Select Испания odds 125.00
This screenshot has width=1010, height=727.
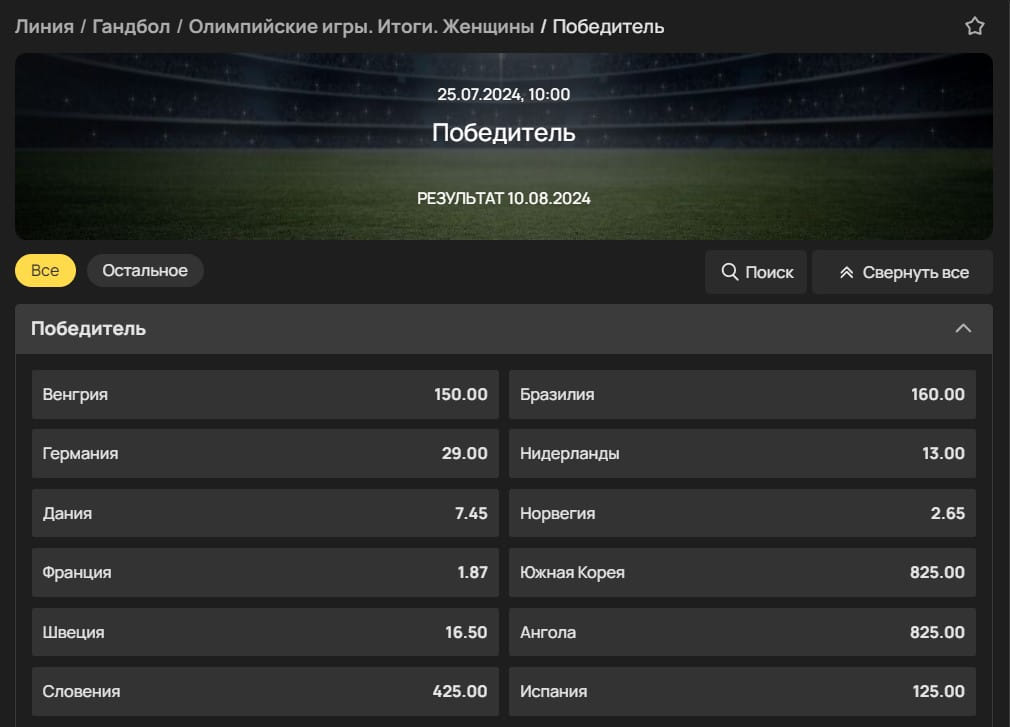click(x=742, y=692)
